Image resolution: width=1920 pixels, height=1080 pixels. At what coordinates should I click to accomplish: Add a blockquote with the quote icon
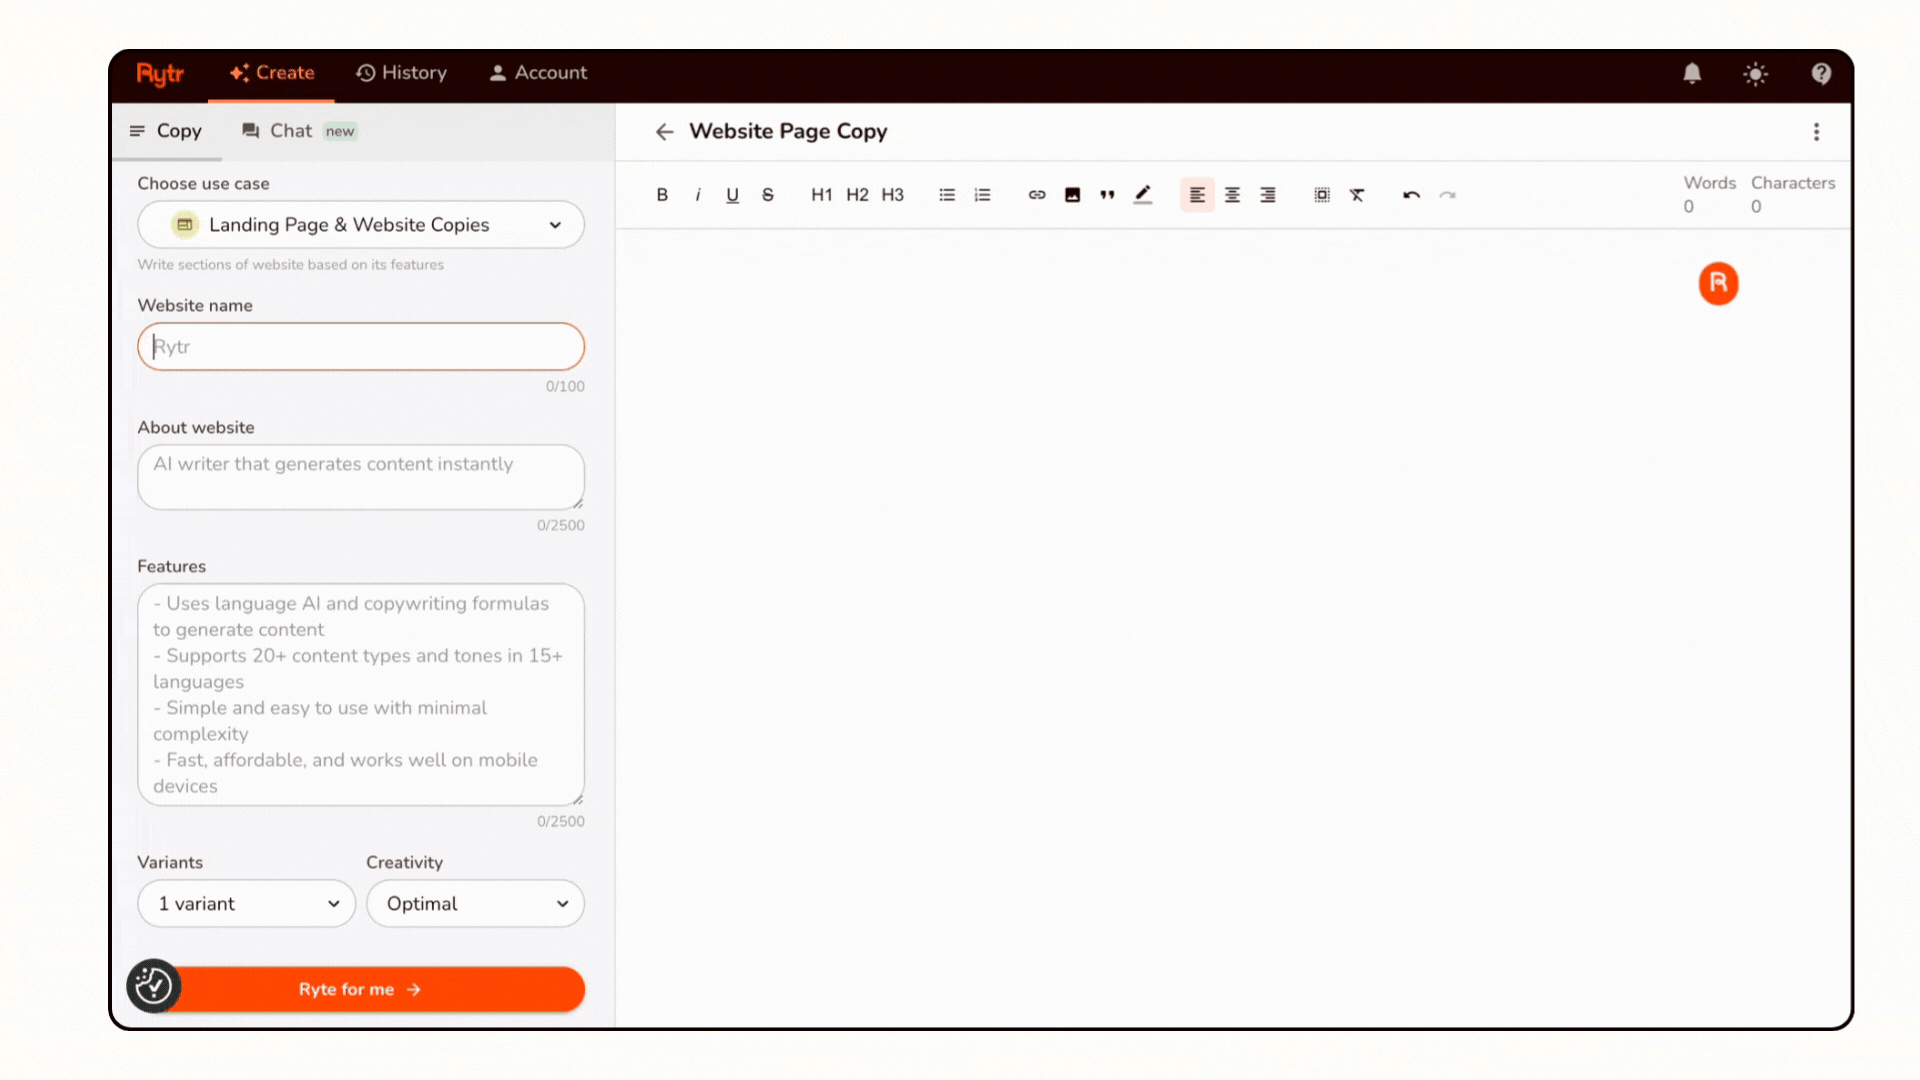point(1107,194)
